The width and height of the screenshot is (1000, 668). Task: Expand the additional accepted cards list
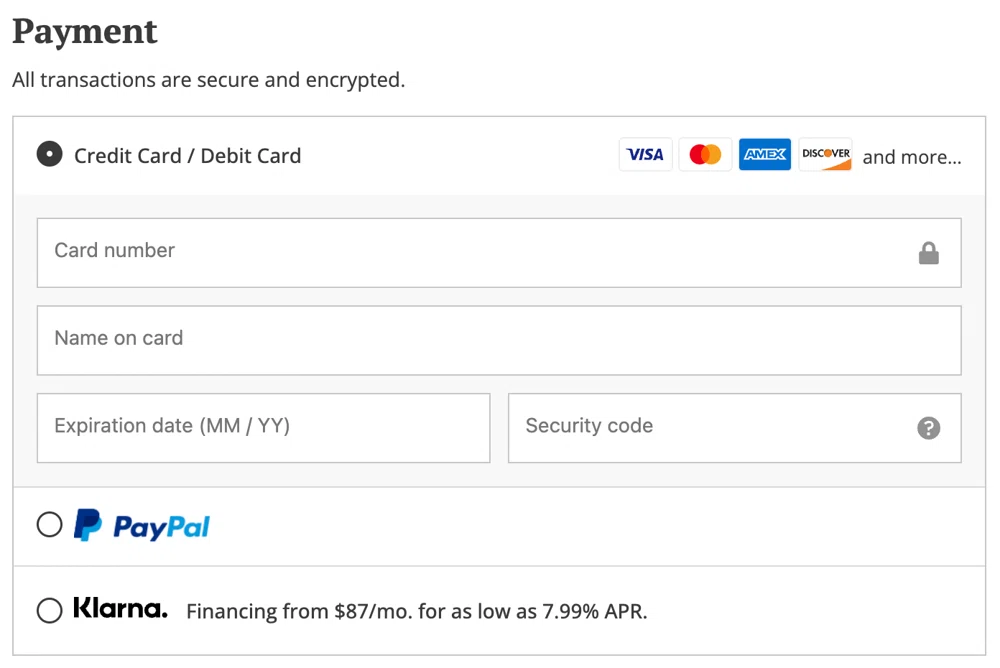point(912,156)
